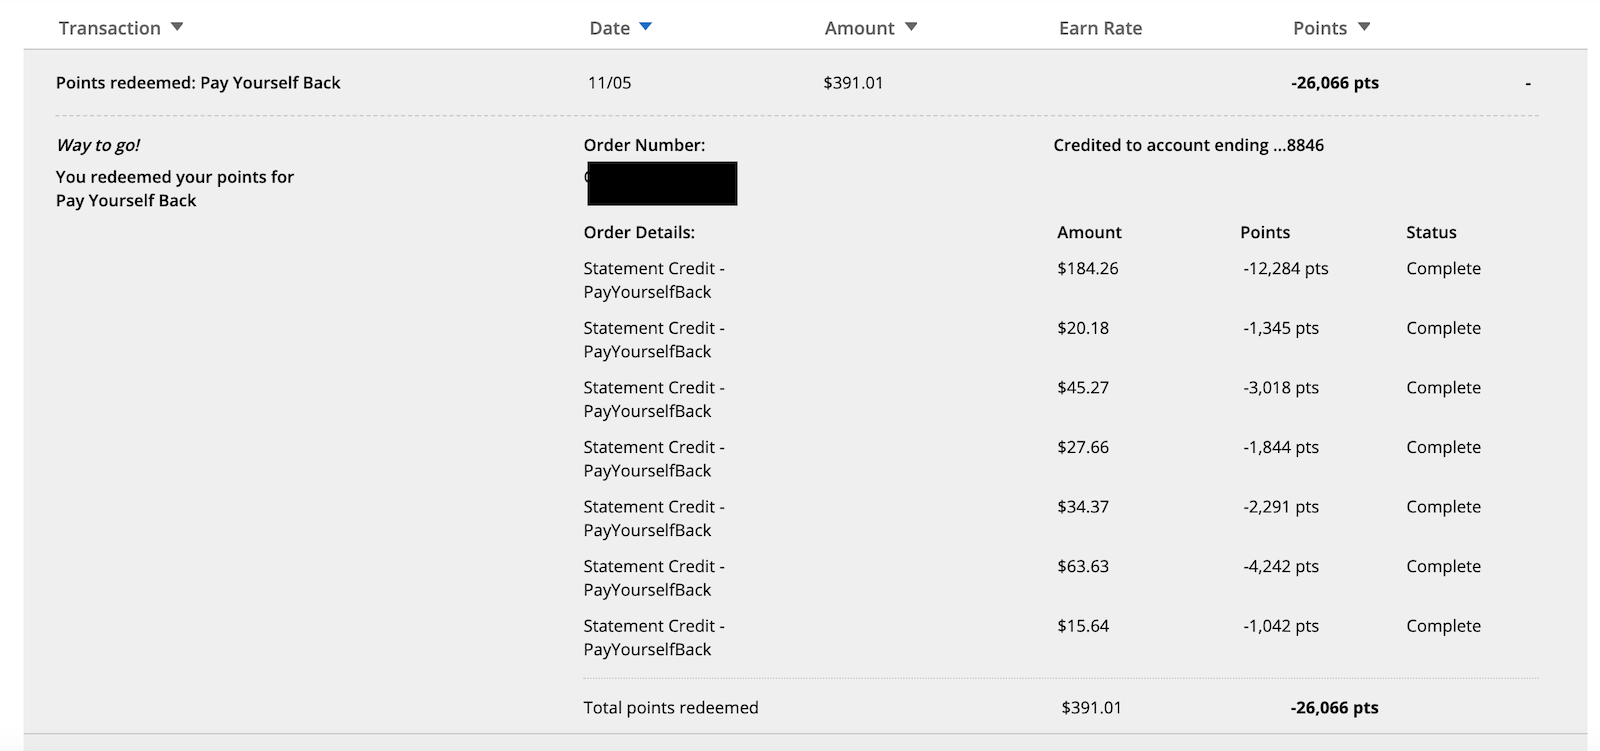Click the Credited to account ending 8846 text
Image resolution: width=1600 pixels, height=751 pixels.
(1188, 145)
